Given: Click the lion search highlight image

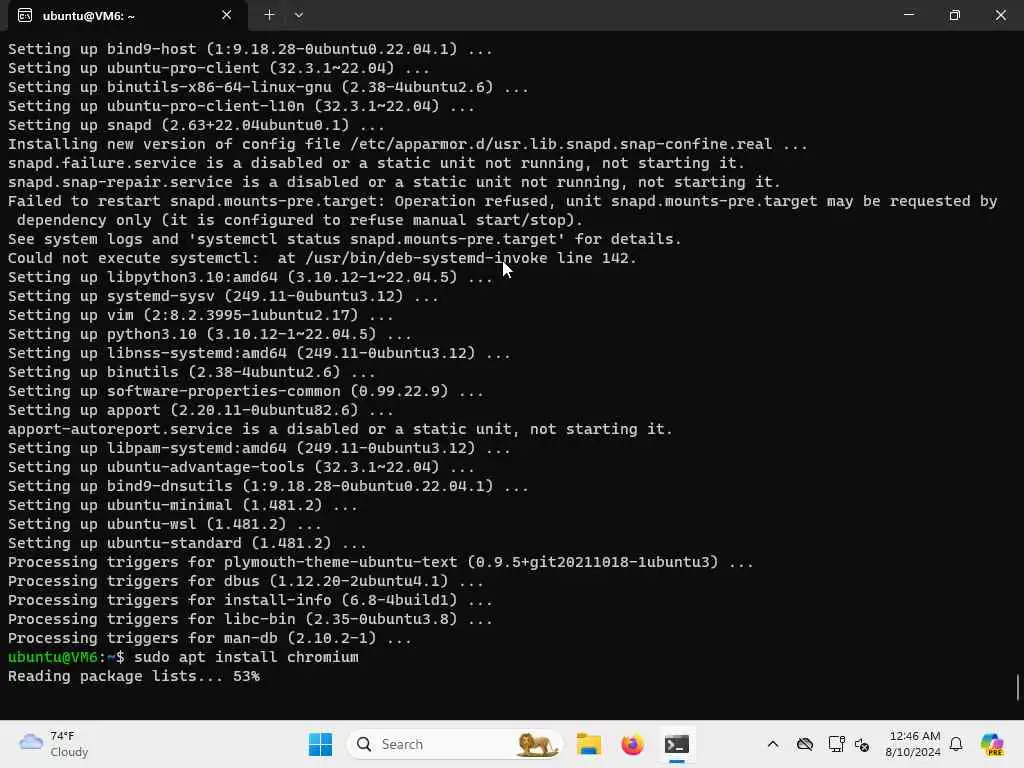Looking at the screenshot, I should click(536, 744).
